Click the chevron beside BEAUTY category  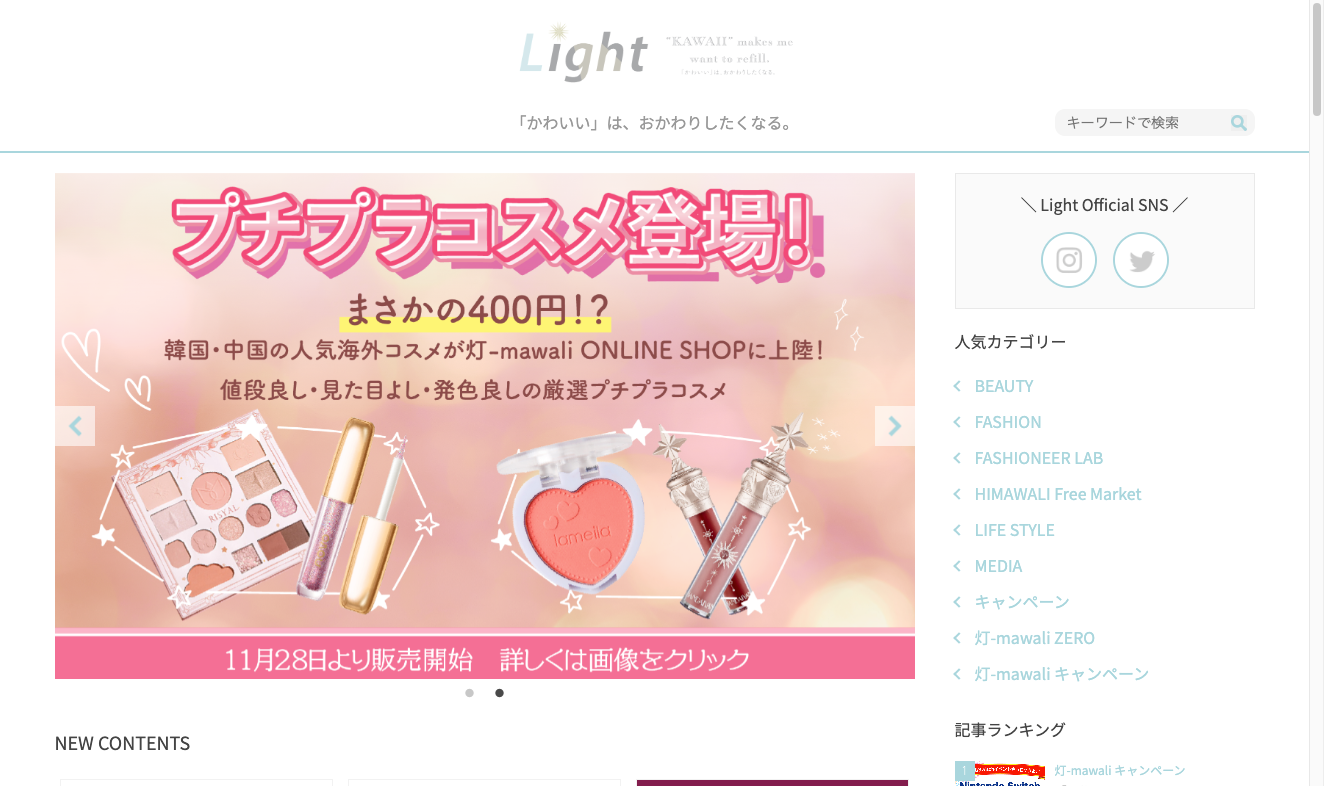(957, 386)
